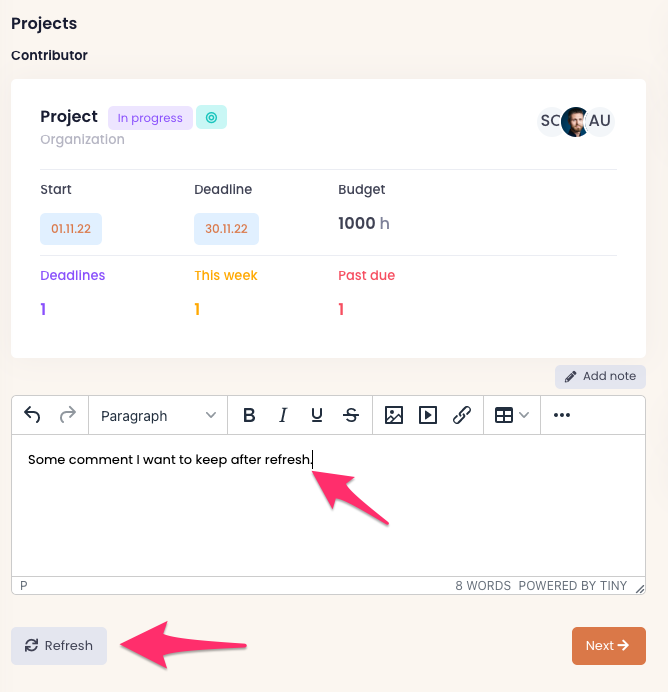This screenshot has width=668, height=692.
Task: Click the editor resize handle corner
Action: click(640, 589)
